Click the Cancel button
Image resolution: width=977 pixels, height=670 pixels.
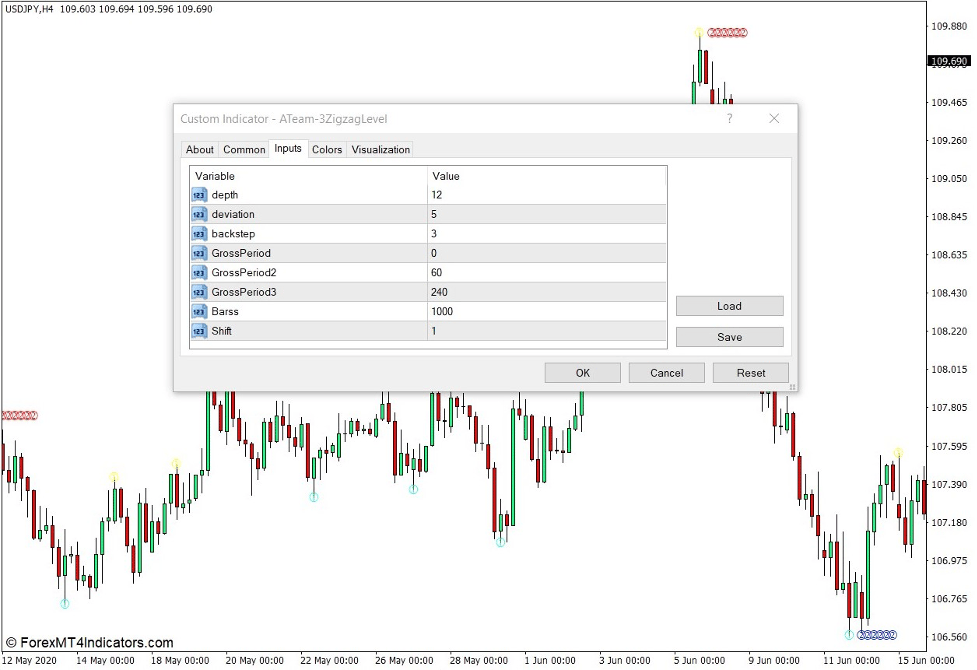coord(666,373)
